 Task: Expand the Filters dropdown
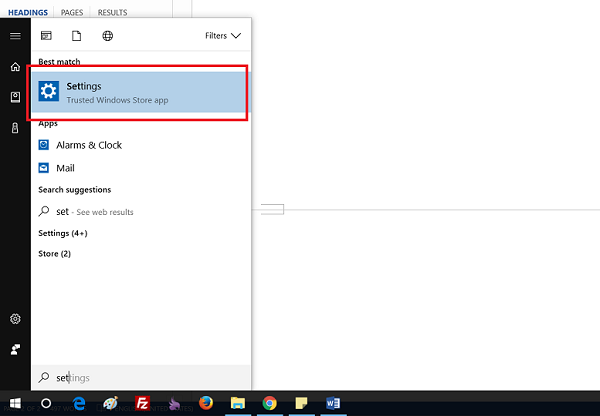point(222,36)
